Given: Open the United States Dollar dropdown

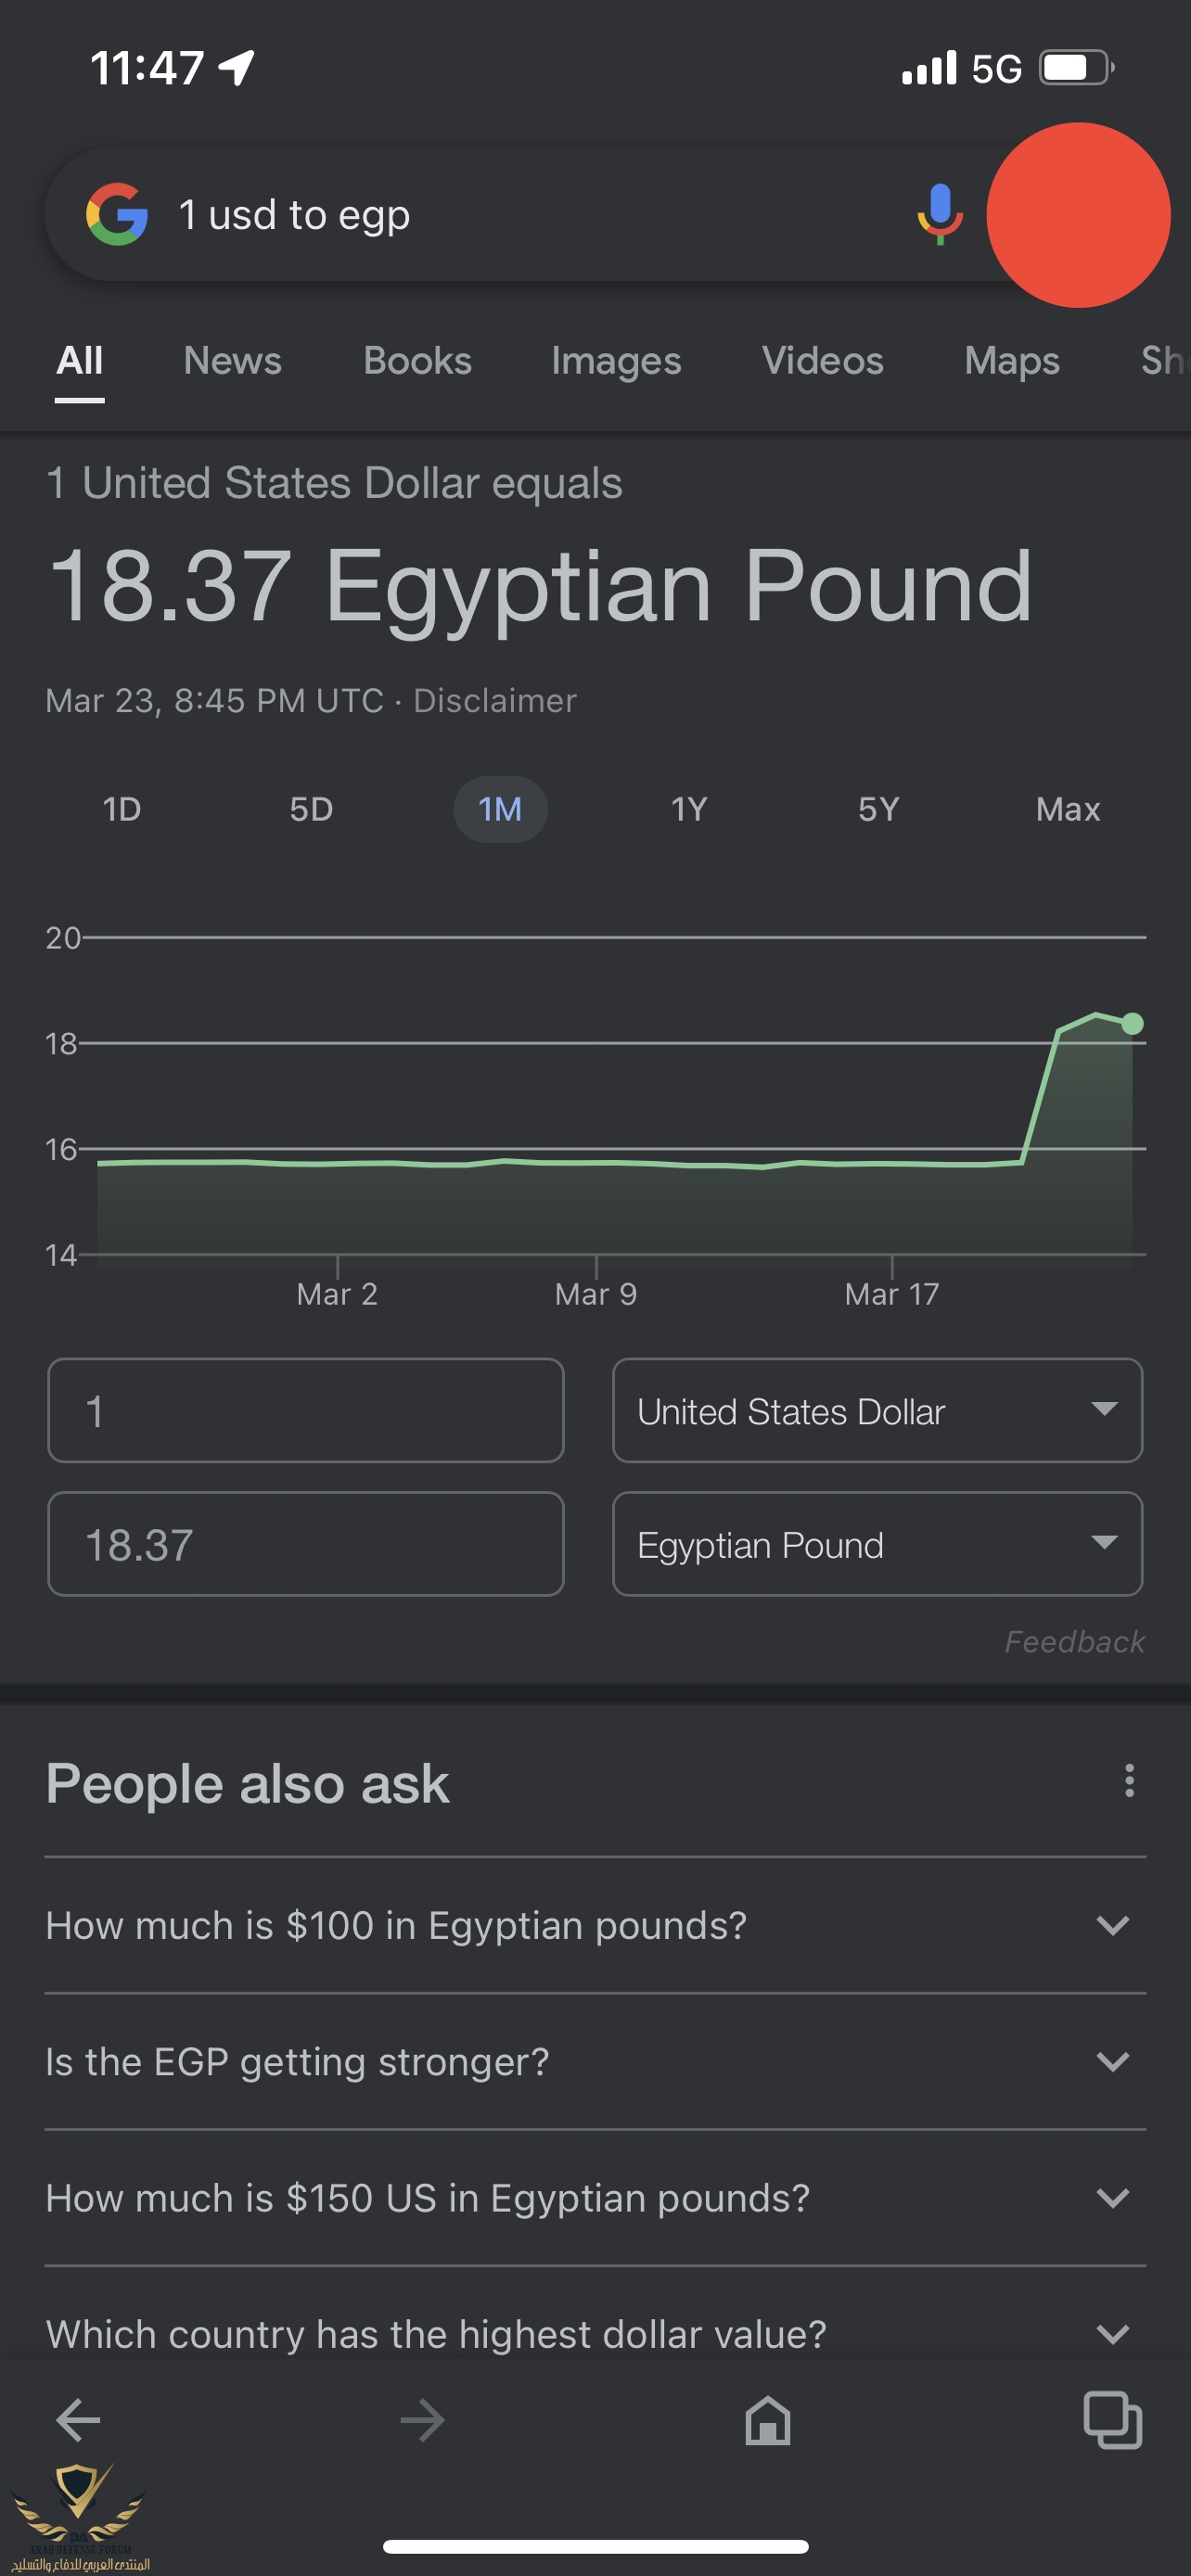Looking at the screenshot, I should pos(877,1410).
